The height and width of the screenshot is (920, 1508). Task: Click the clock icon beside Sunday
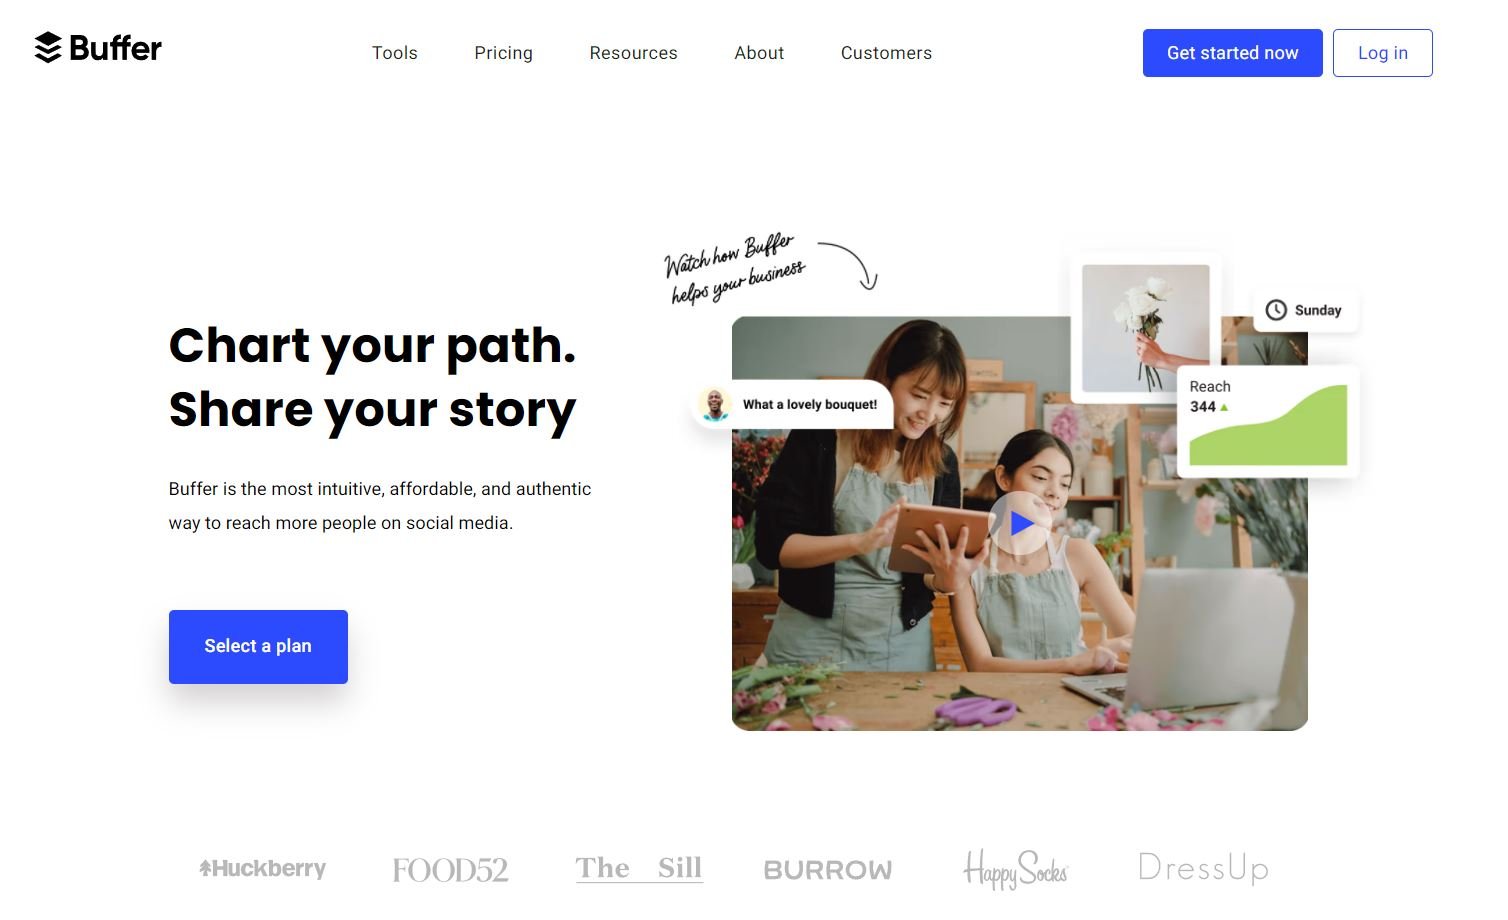(x=1276, y=310)
